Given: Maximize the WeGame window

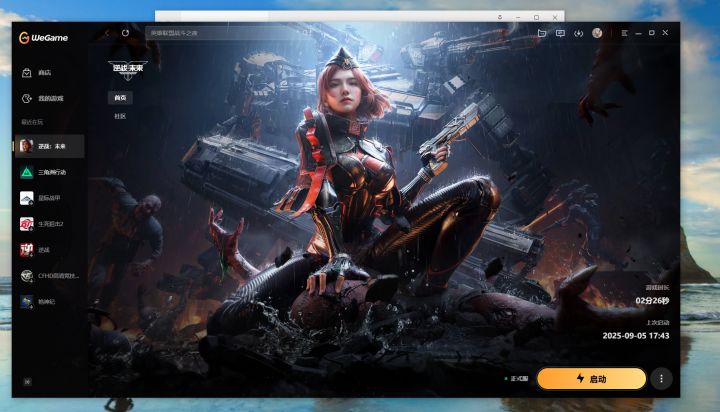Looking at the screenshot, I should pyautogui.click(x=652, y=33).
